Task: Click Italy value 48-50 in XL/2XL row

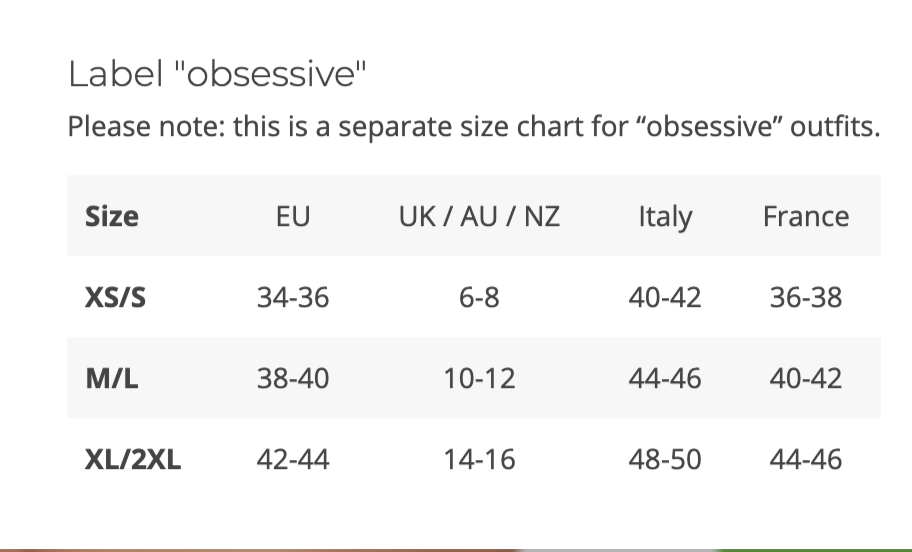Action: [665, 459]
